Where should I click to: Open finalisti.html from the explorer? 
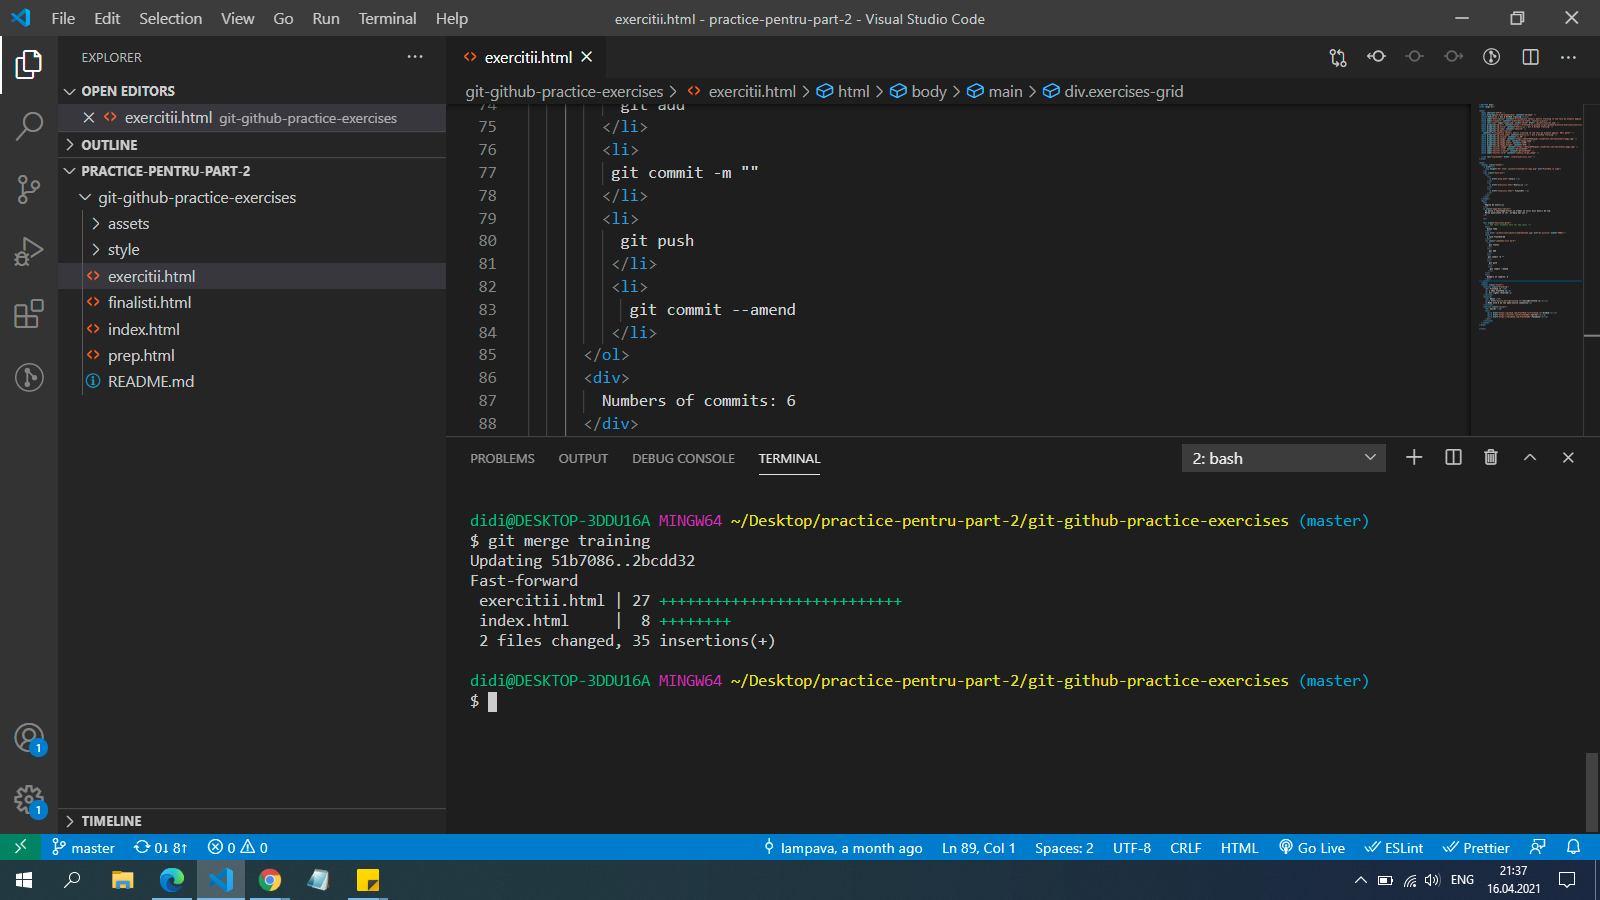tap(149, 302)
